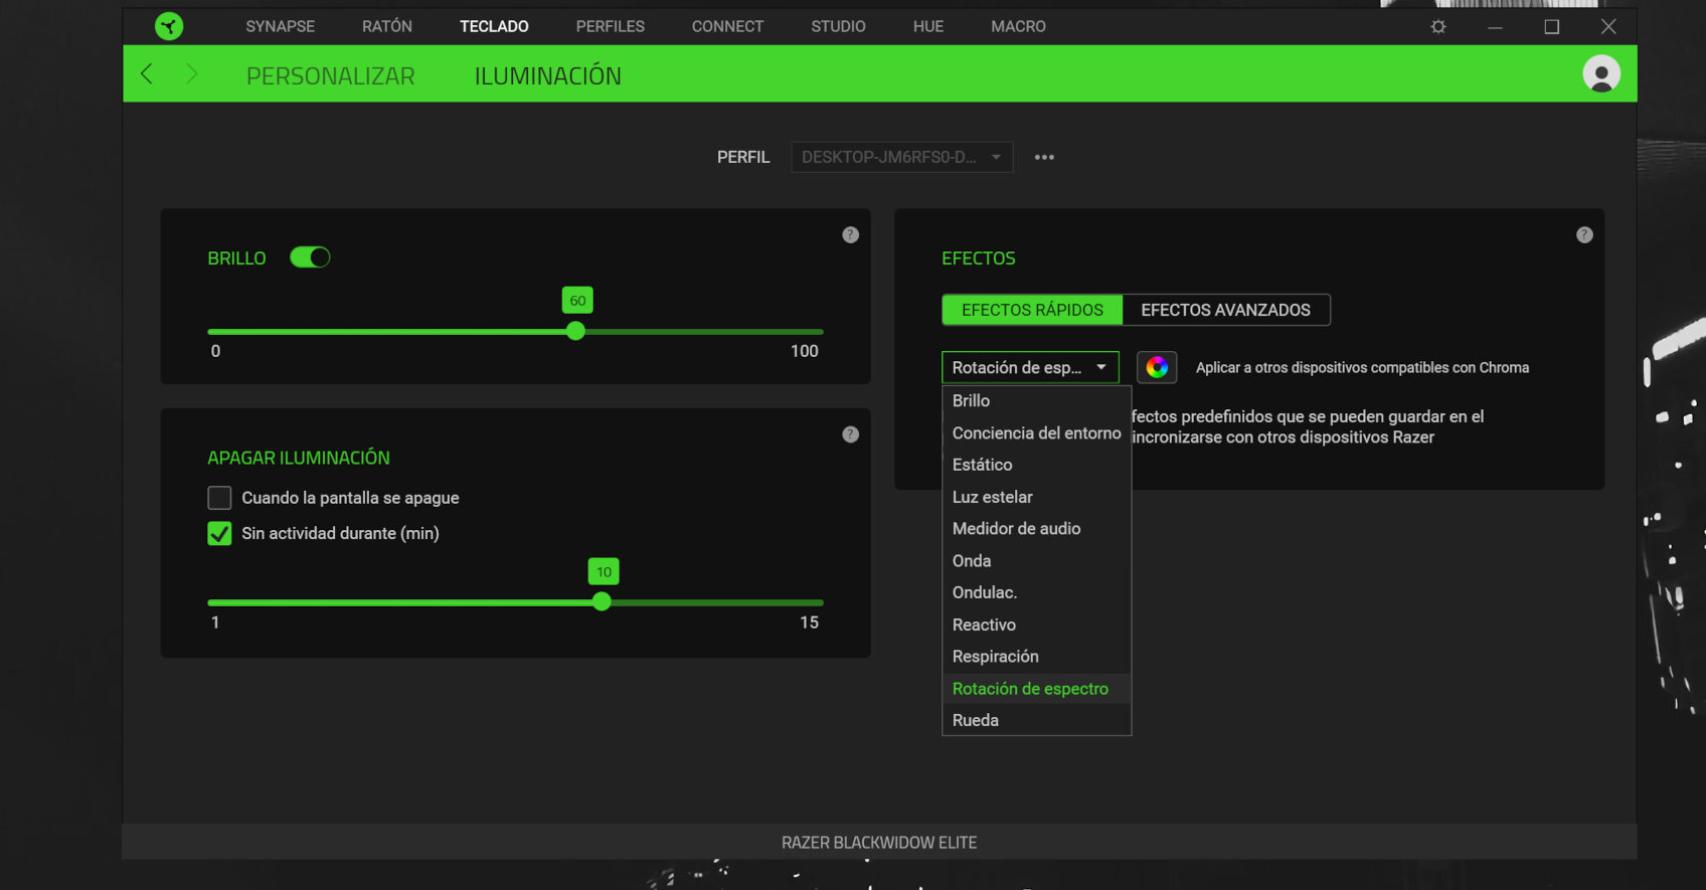Check Cuando la pantalla se apague
Image resolution: width=1706 pixels, height=890 pixels.
[219, 497]
